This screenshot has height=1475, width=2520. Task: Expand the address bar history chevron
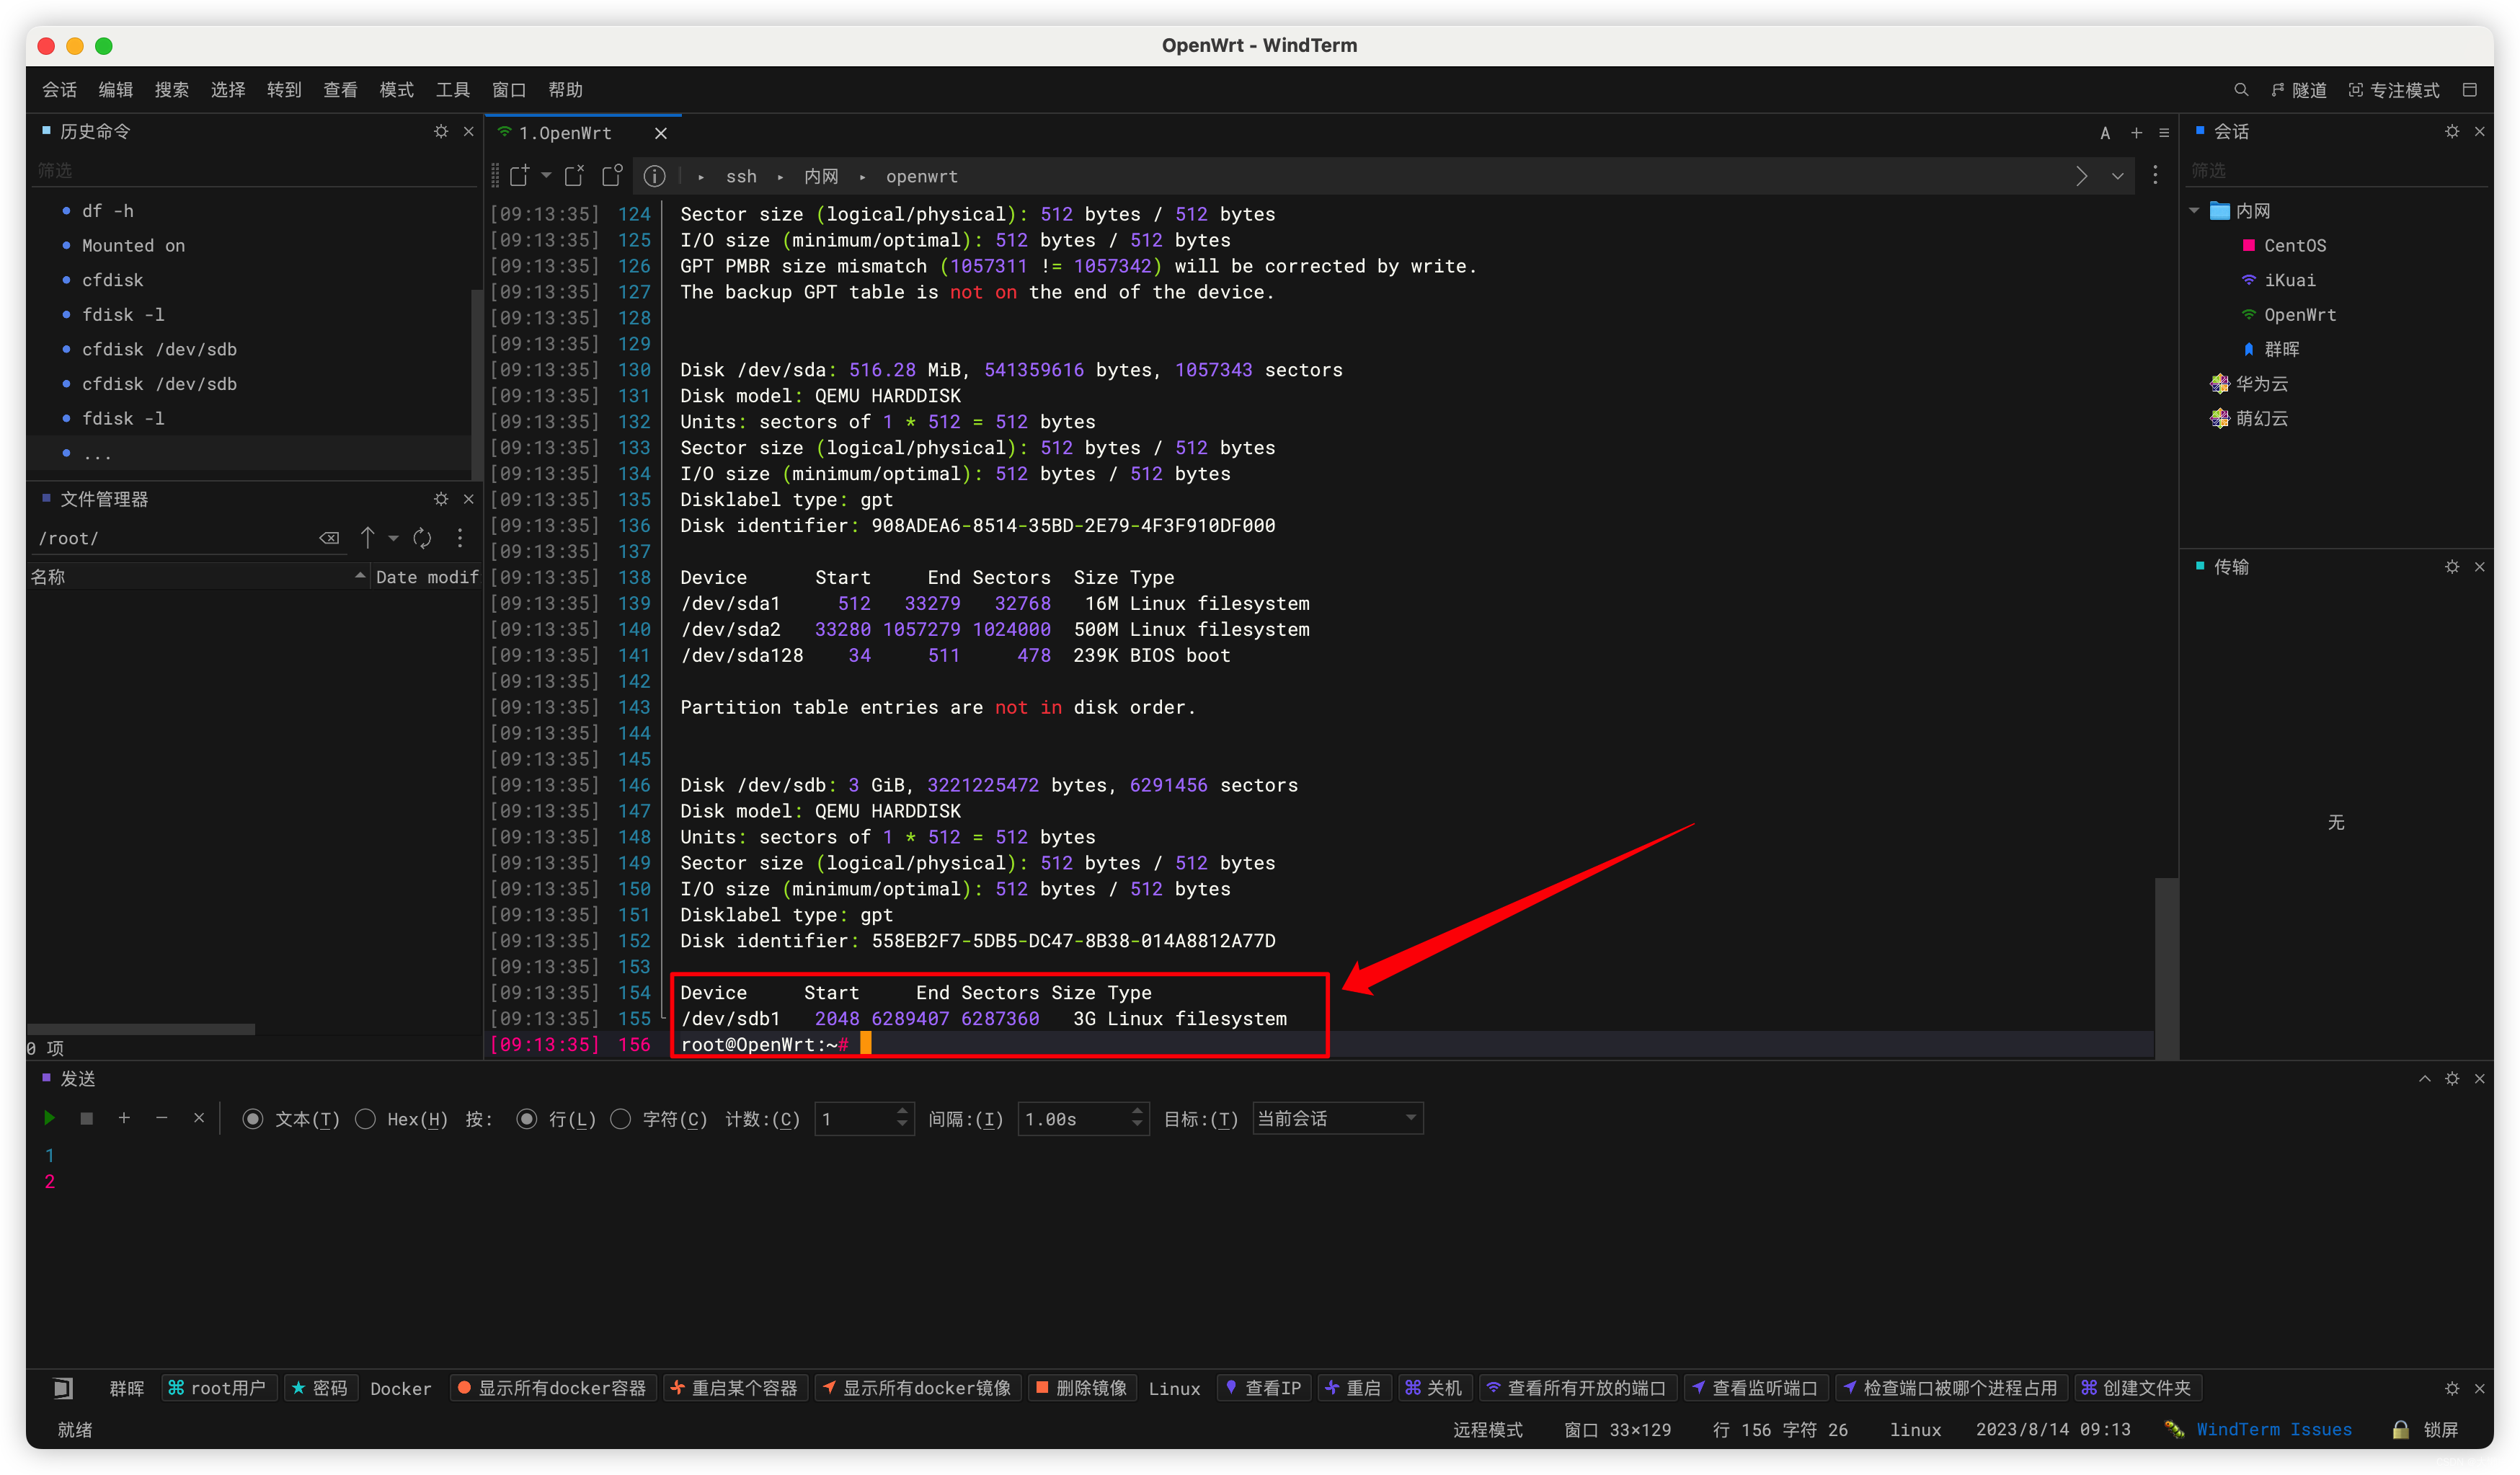click(2117, 176)
